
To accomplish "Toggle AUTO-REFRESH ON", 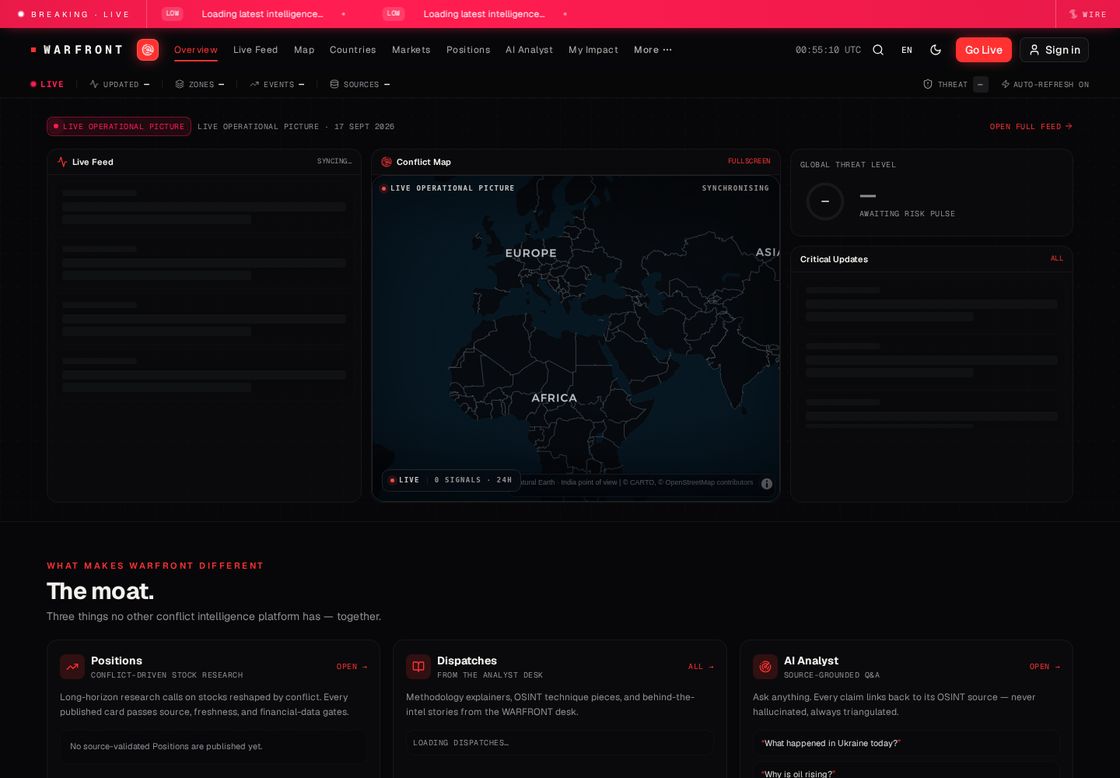I will tap(1045, 84).
